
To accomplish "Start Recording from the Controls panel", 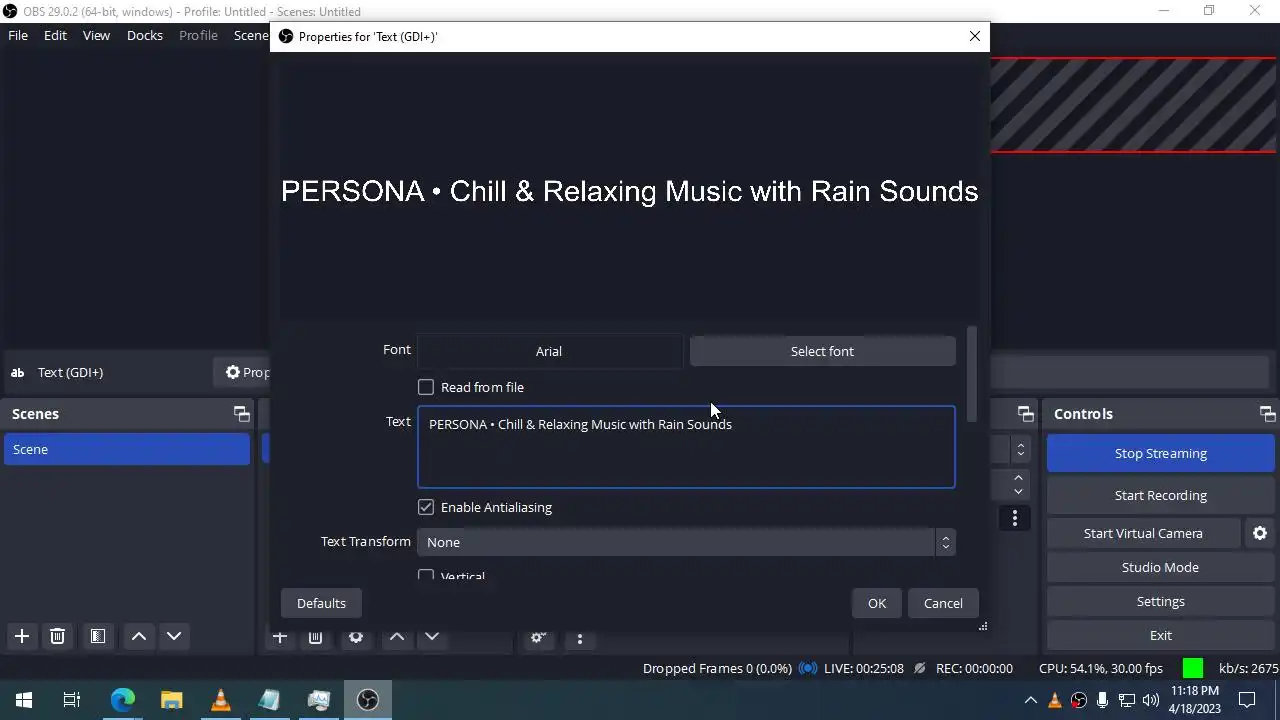I will 1160,495.
